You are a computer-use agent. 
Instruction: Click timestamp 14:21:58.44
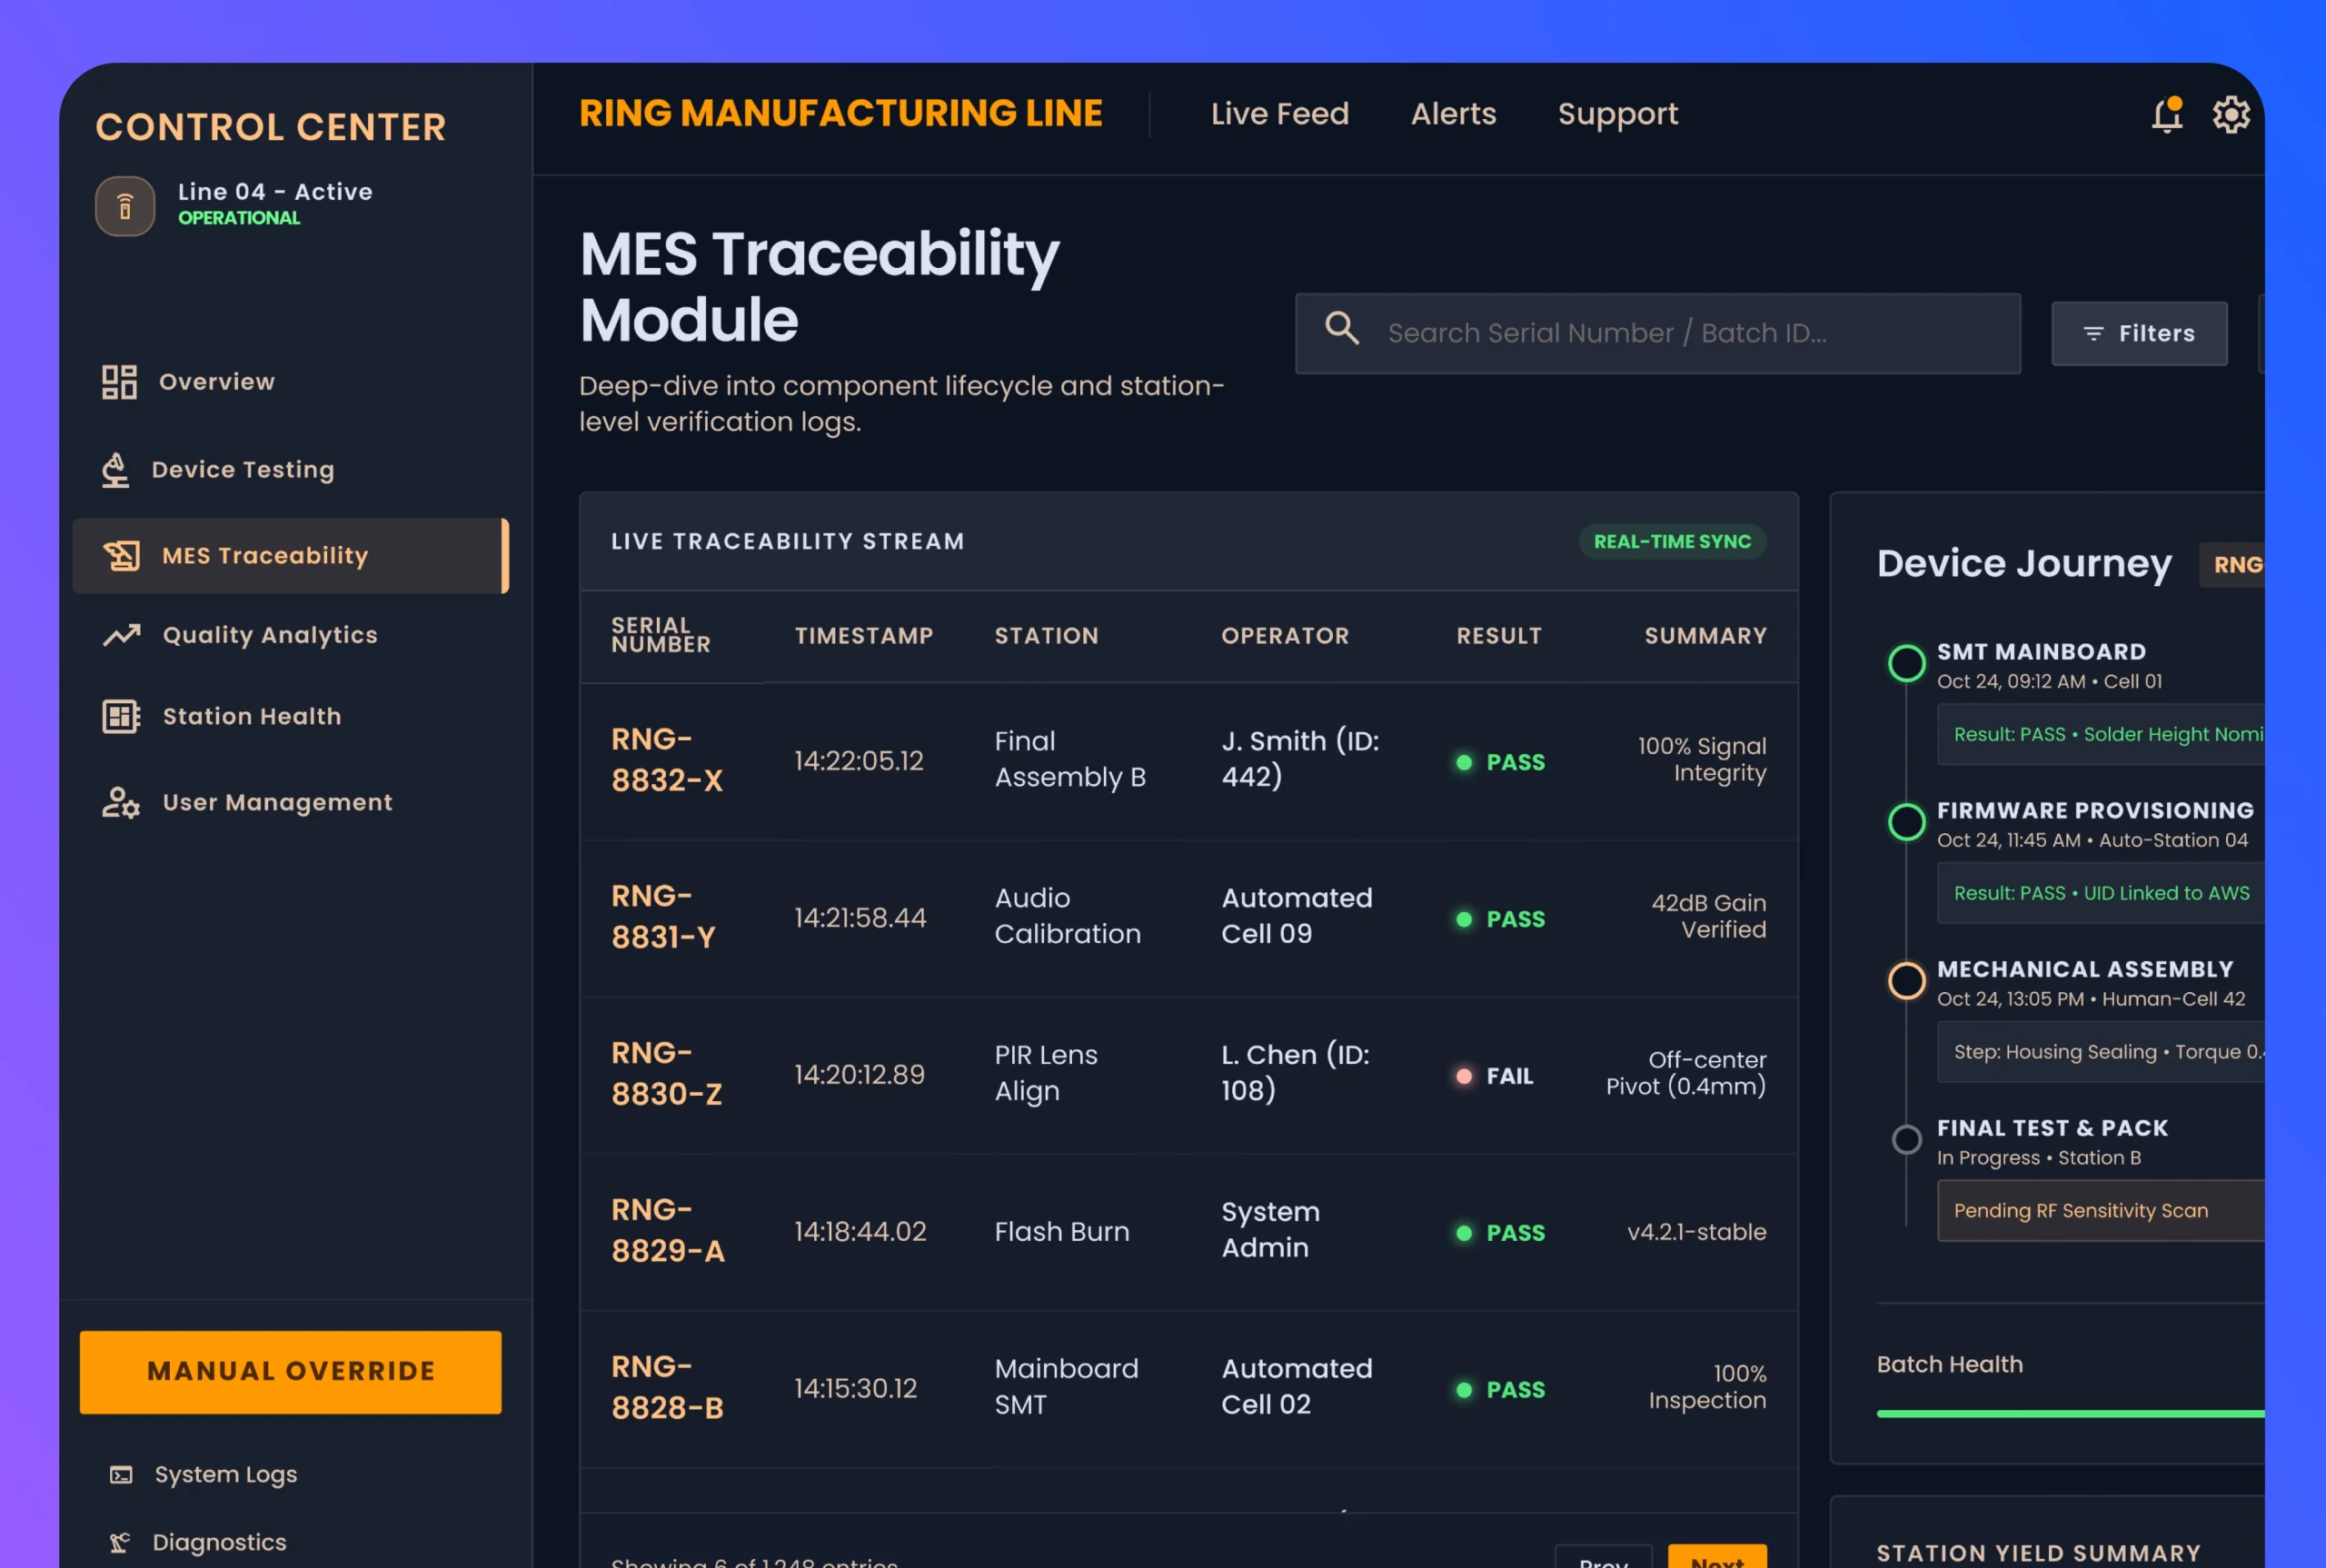[860, 918]
